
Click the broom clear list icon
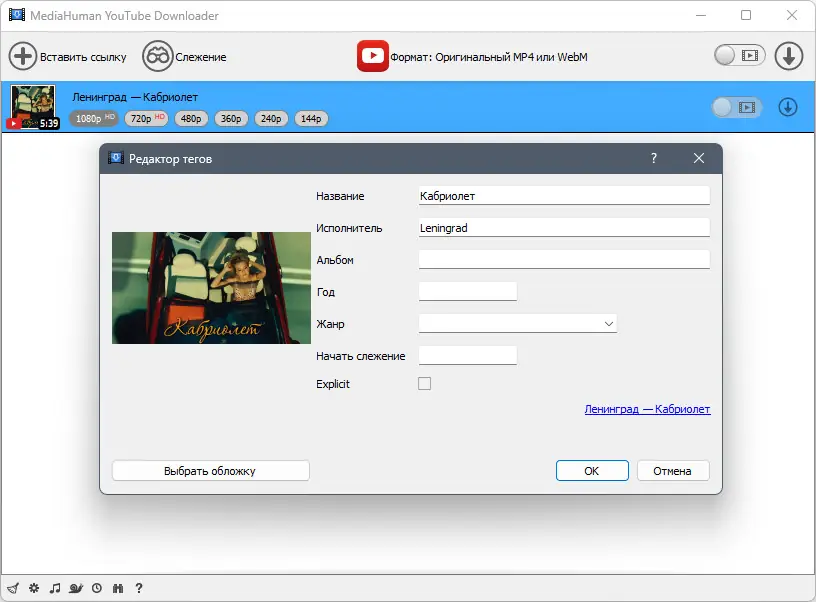[x=13, y=588]
